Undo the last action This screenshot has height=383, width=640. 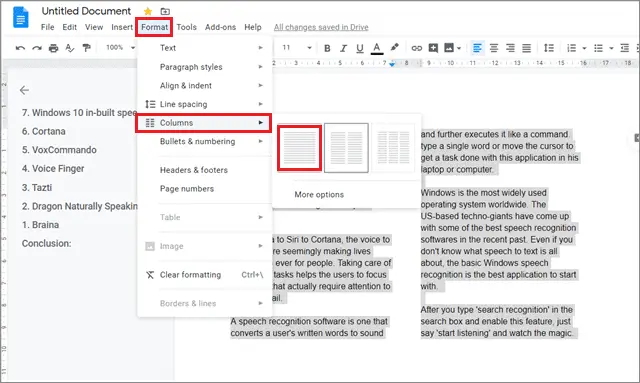pyautogui.click(x=20, y=48)
